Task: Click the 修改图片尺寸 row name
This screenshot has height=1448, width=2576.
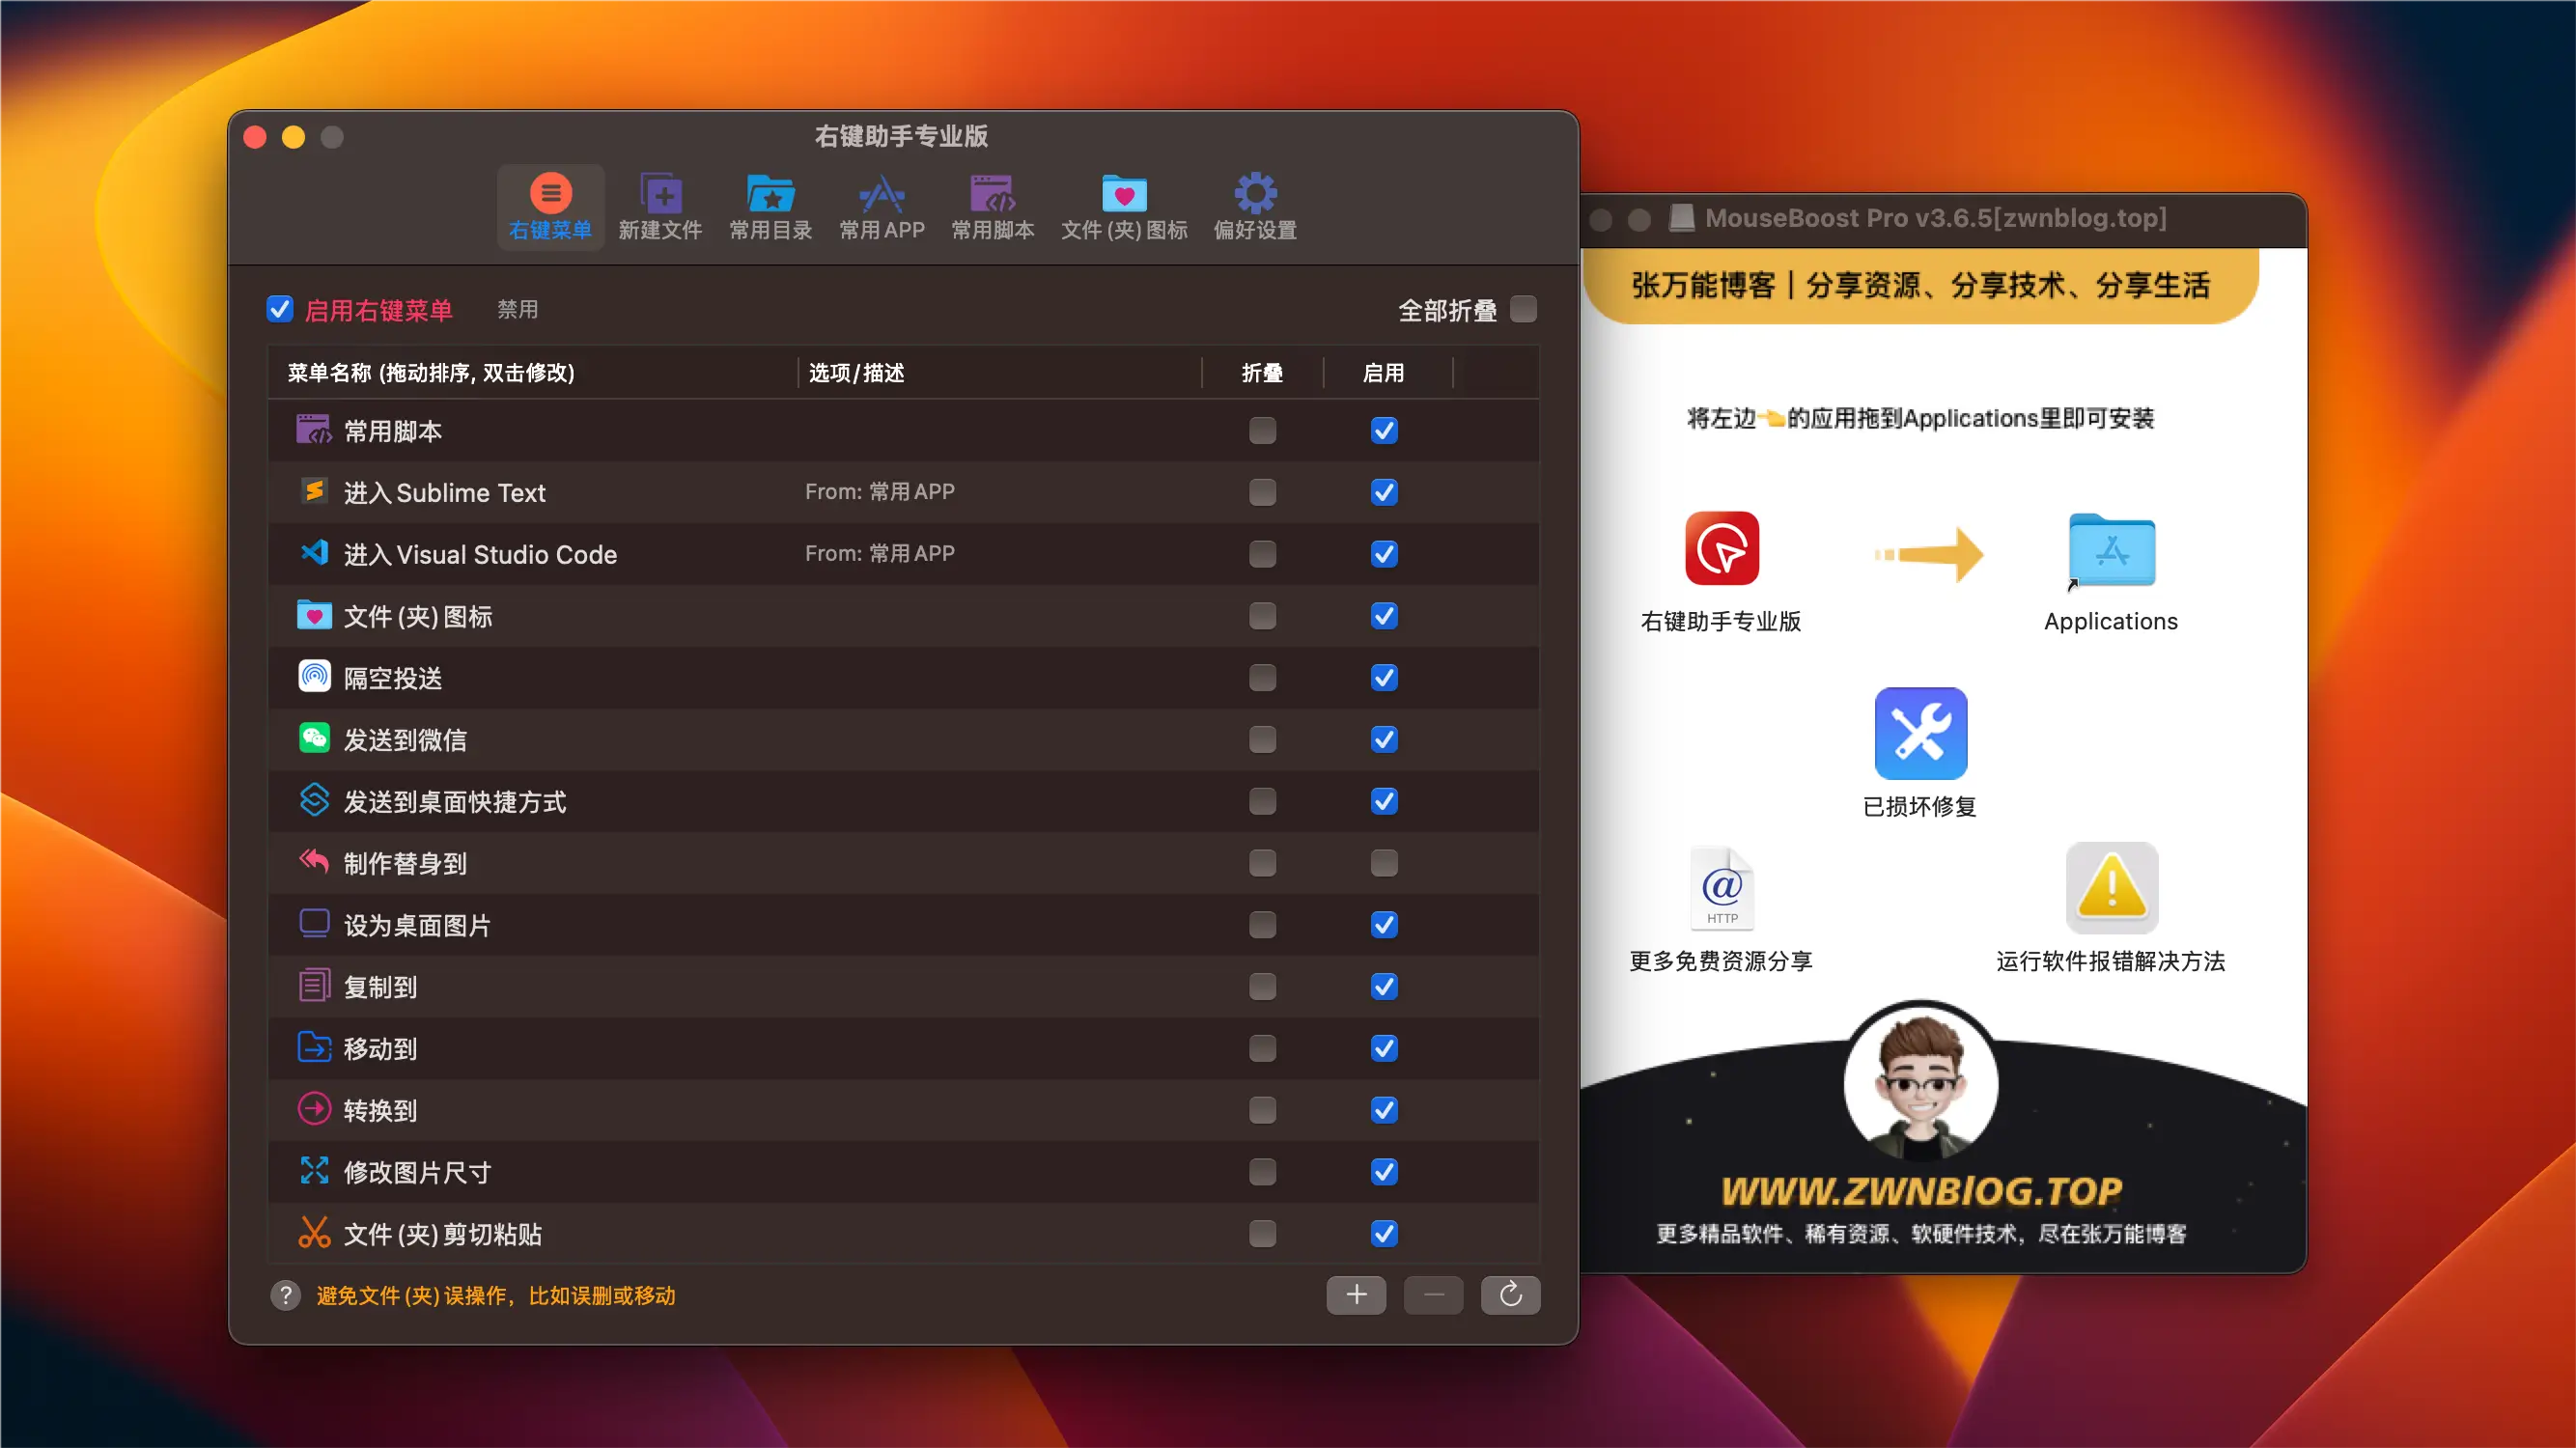Action: point(417,1172)
